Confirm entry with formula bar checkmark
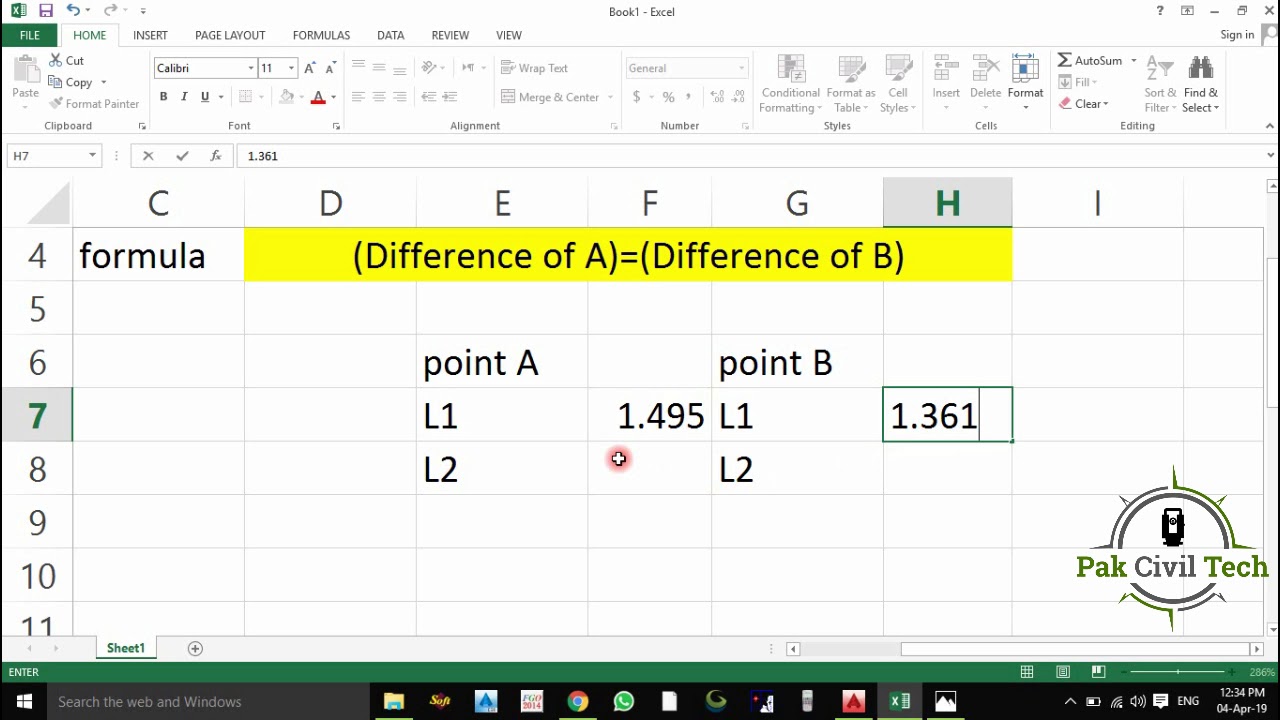The height and width of the screenshot is (720, 1280). tap(181, 156)
